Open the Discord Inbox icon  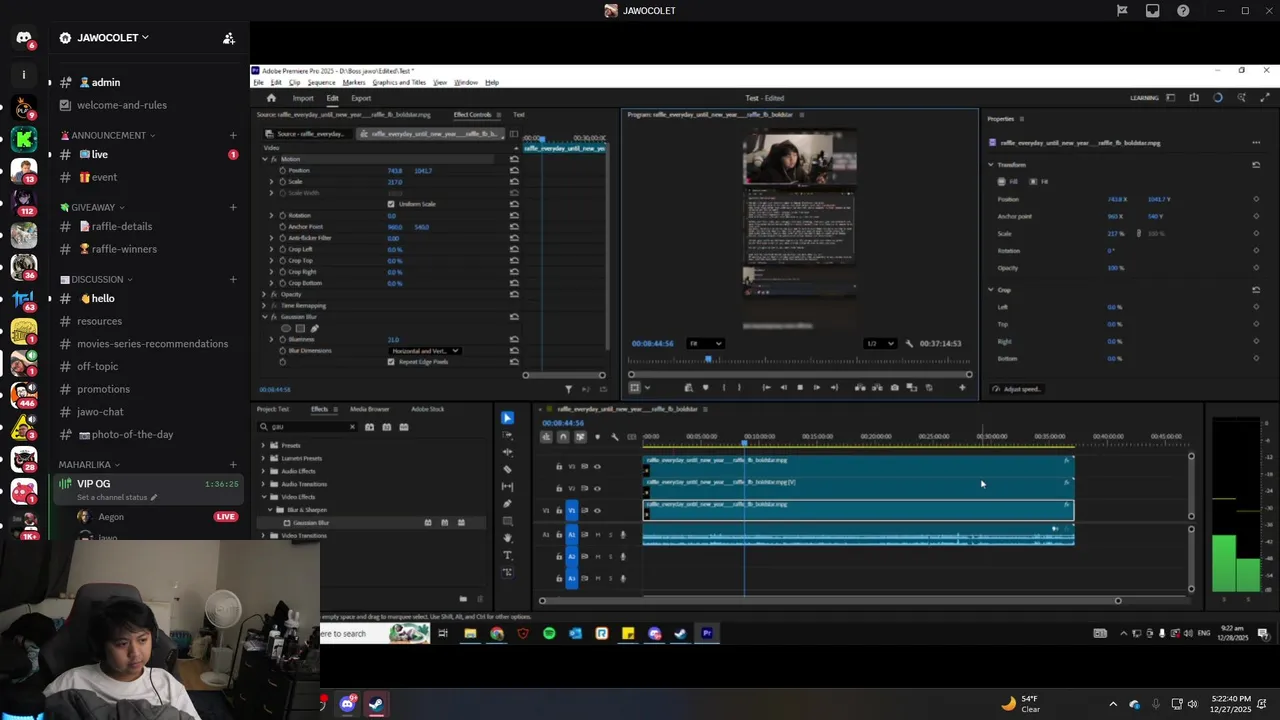(1153, 11)
